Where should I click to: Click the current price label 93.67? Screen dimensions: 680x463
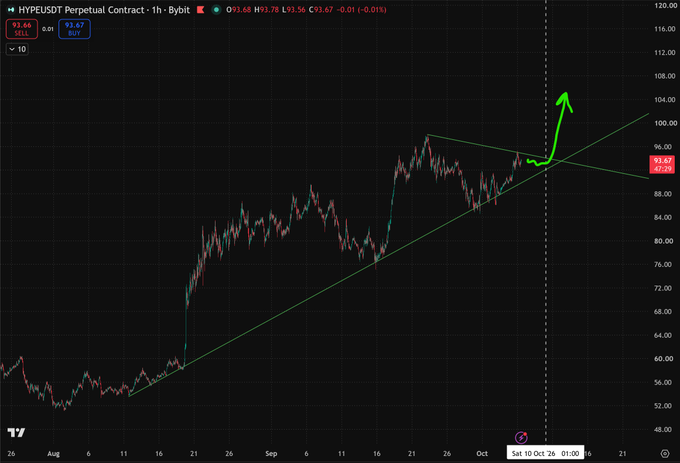[662, 164]
